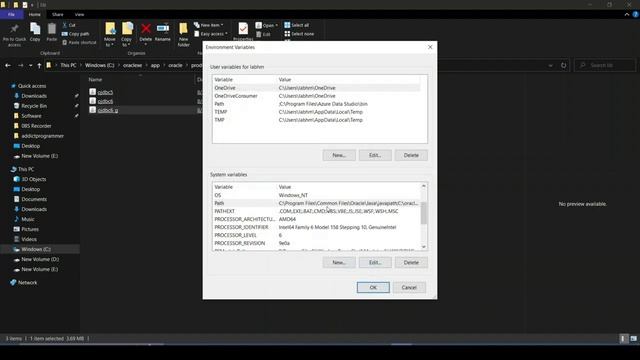
Task: Open the New item dropdown
Action: pos(209,25)
